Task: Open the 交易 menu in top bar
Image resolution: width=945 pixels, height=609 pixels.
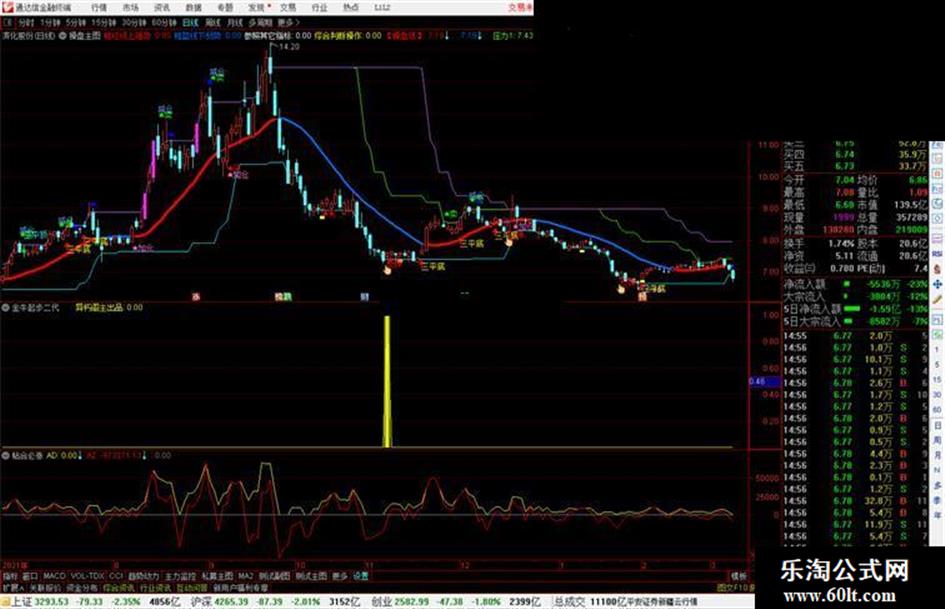Action: [287, 8]
